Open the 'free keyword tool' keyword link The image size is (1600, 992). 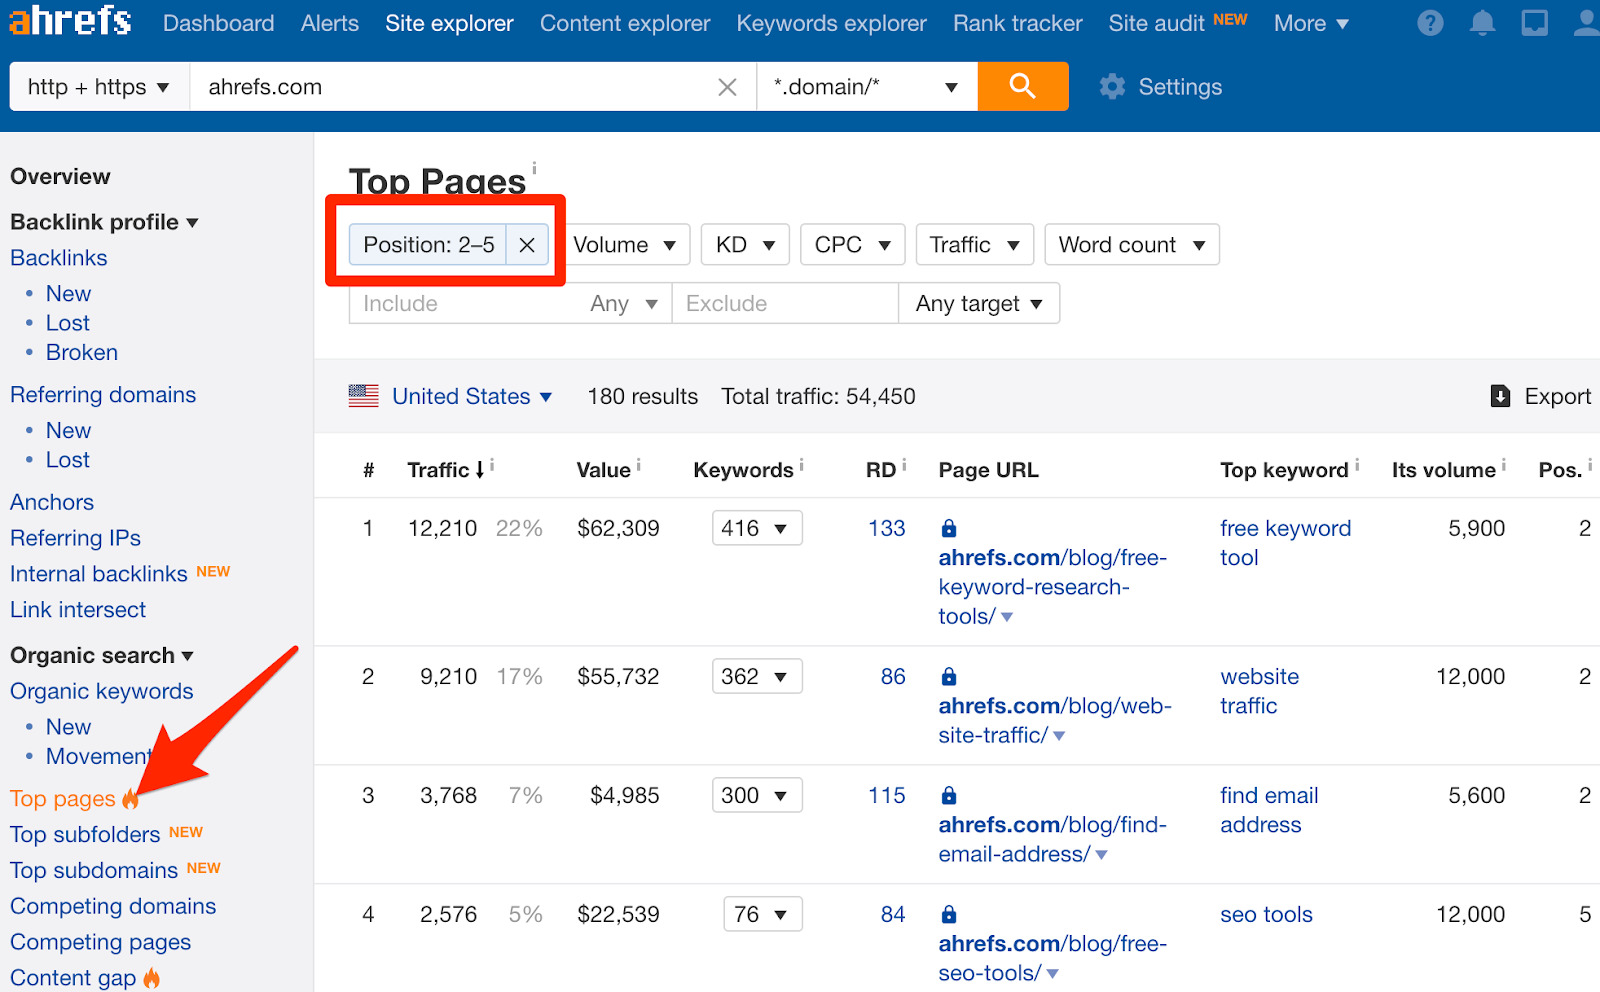[1285, 543]
